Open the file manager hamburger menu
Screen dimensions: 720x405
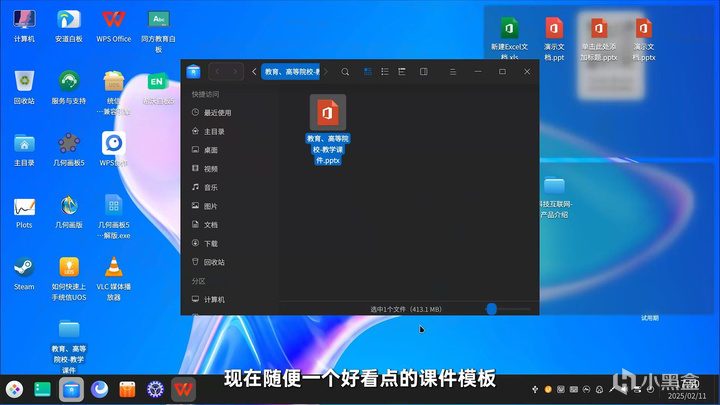[453, 72]
